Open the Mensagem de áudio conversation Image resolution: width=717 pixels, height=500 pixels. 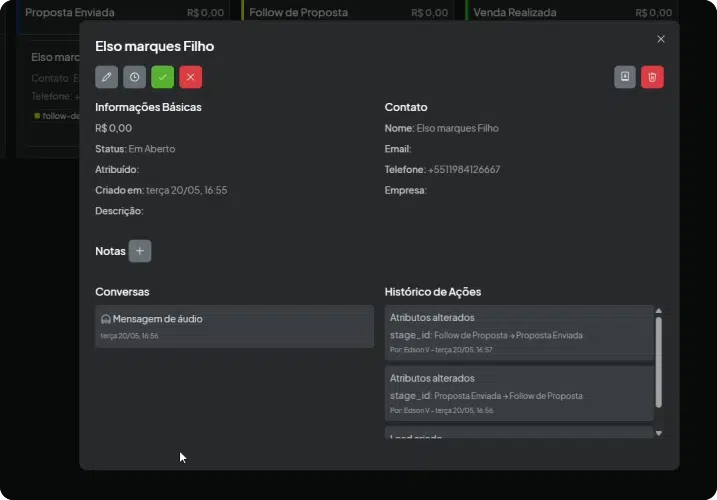tap(234, 327)
